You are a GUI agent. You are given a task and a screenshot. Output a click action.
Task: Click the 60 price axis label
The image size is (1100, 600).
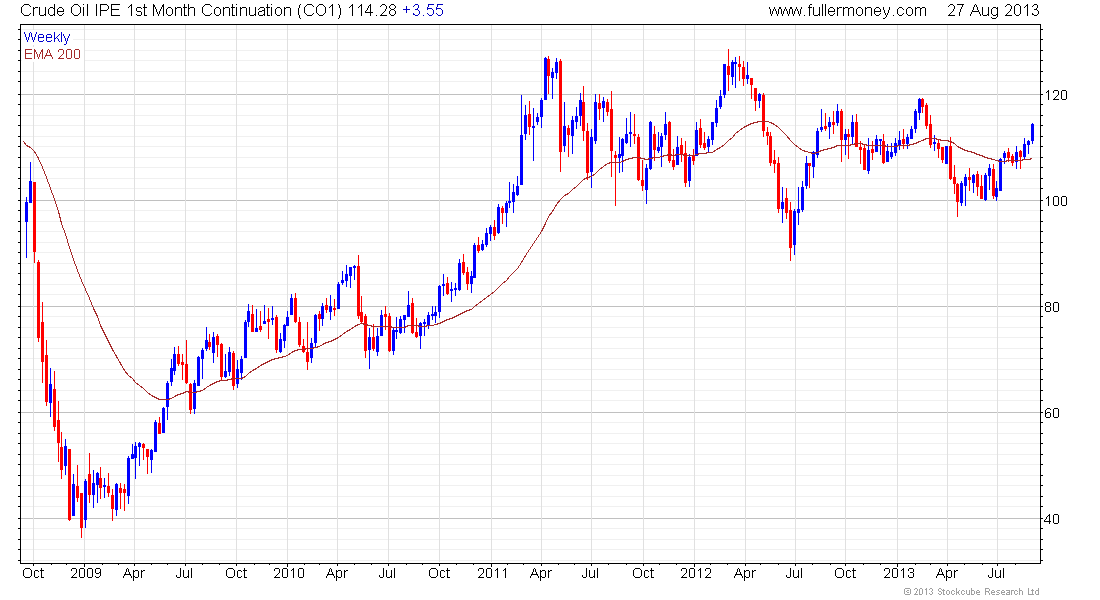pos(1052,413)
